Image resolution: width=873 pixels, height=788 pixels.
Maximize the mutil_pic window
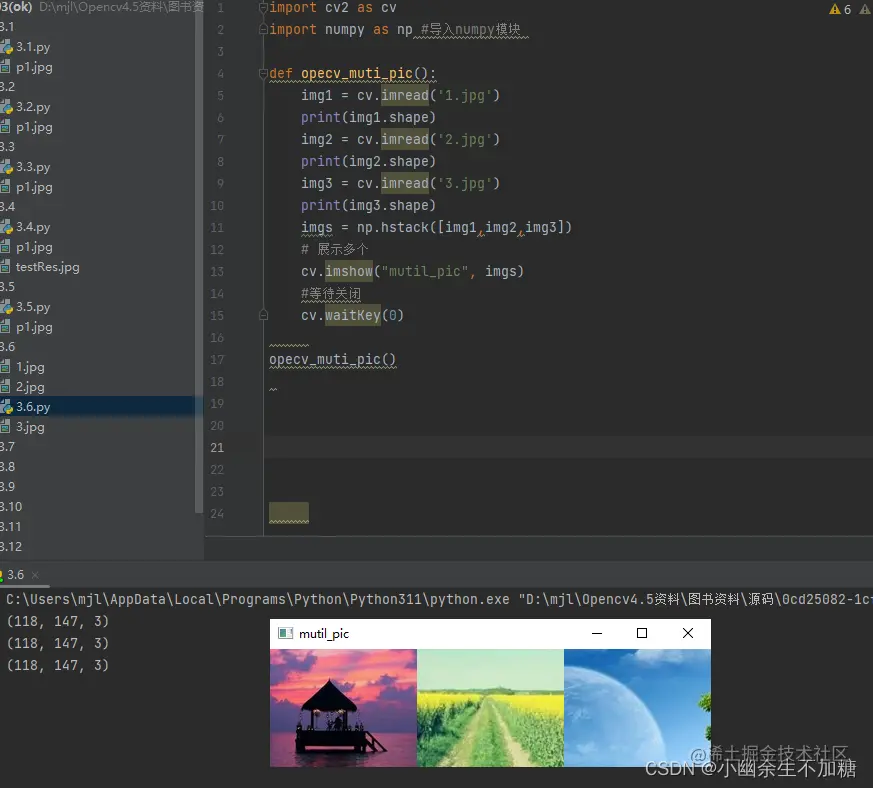coord(642,633)
